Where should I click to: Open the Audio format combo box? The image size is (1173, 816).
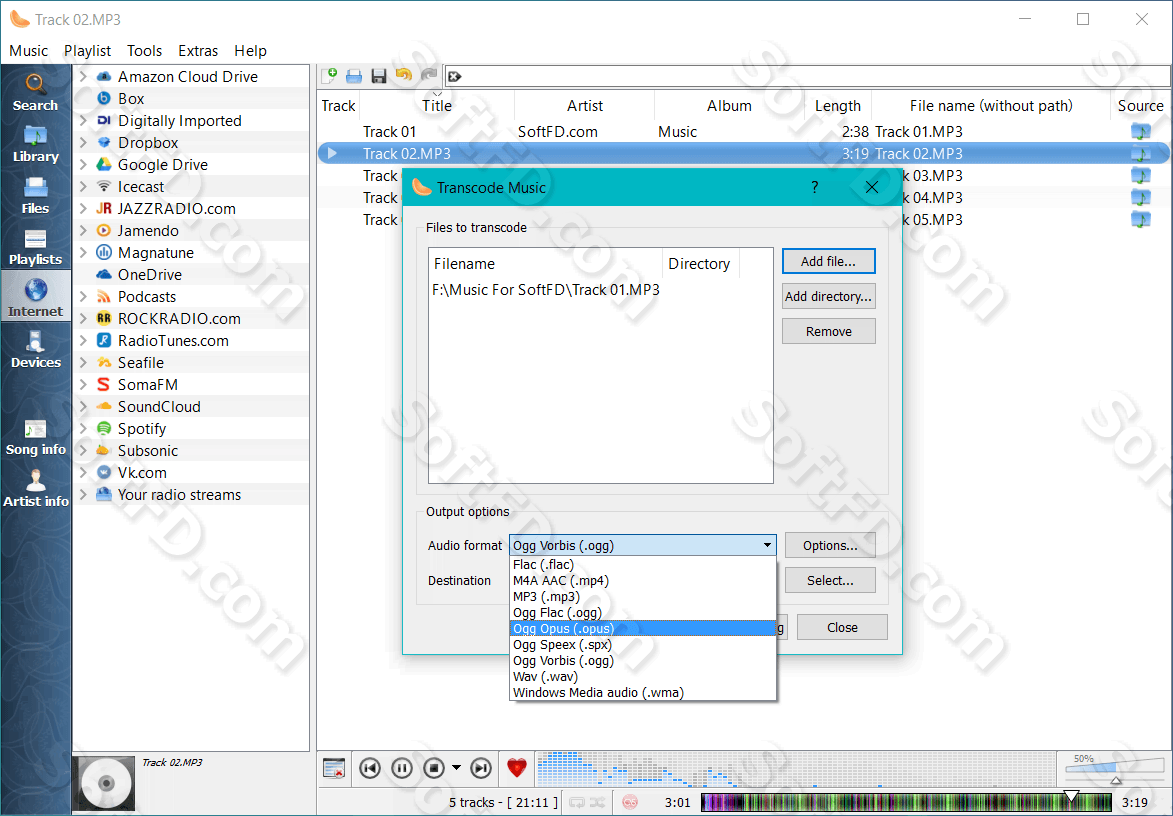[643, 545]
